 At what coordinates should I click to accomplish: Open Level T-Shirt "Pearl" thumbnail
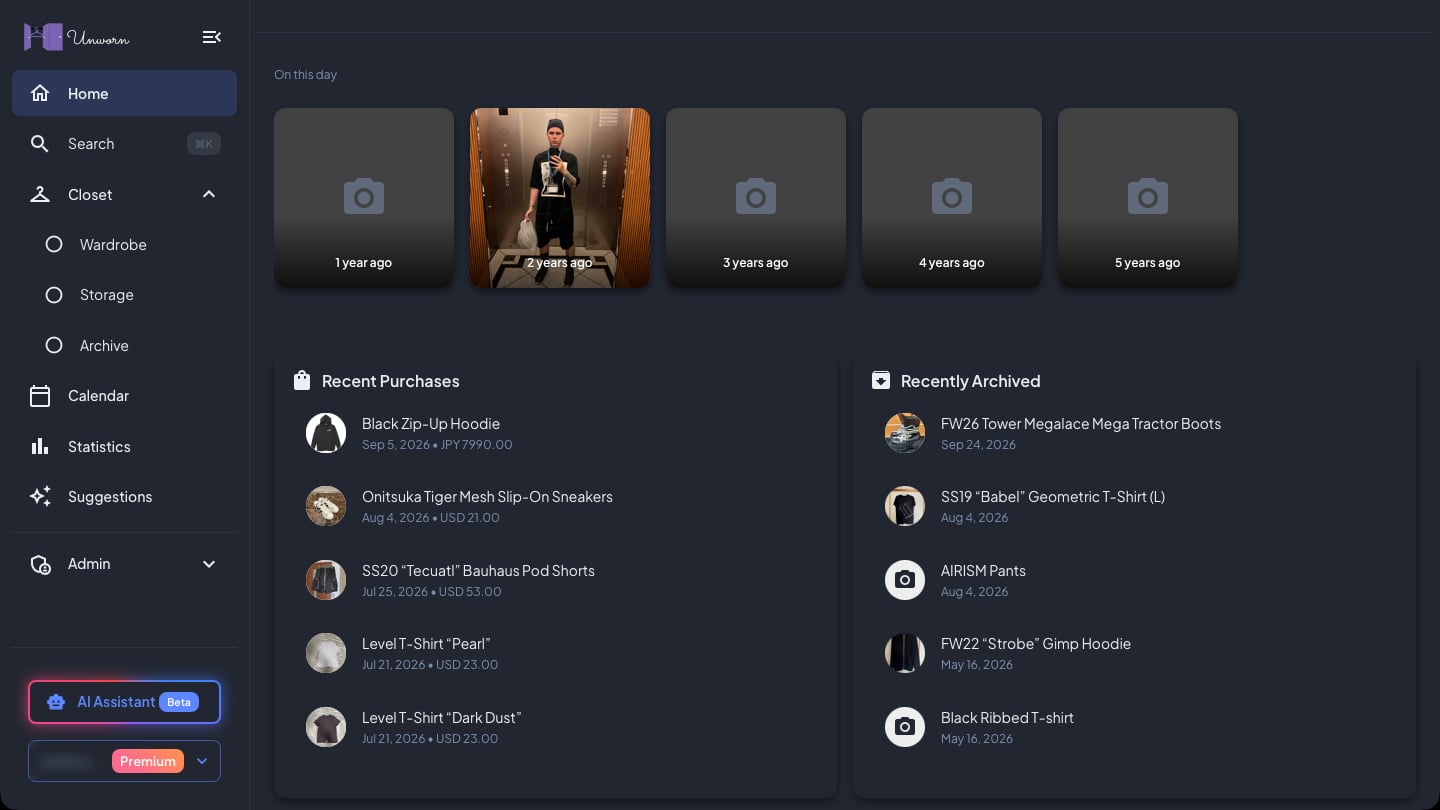(326, 653)
